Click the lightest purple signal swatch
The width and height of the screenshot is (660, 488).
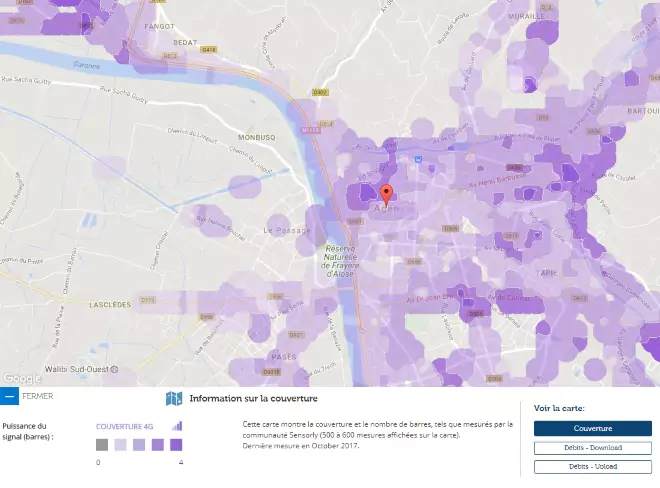click(120, 445)
